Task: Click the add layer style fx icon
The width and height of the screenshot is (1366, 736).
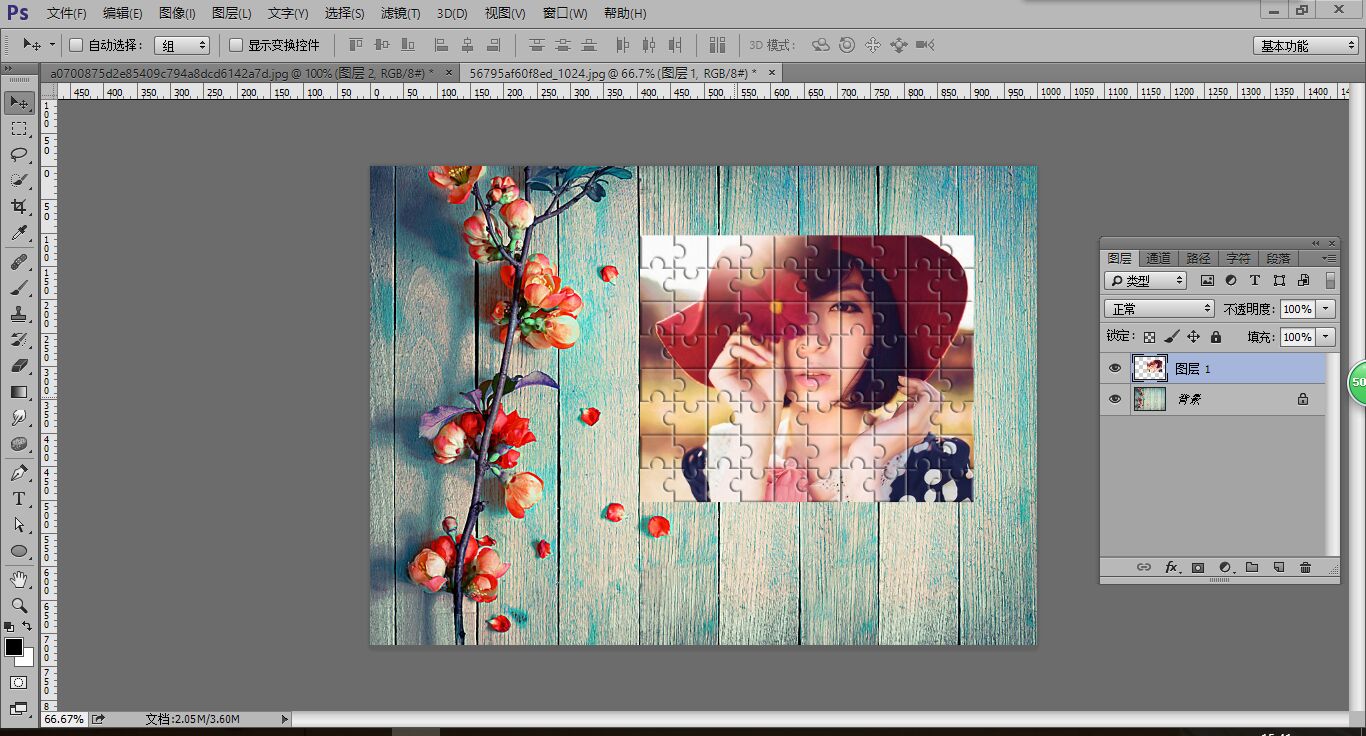Action: (x=1171, y=567)
